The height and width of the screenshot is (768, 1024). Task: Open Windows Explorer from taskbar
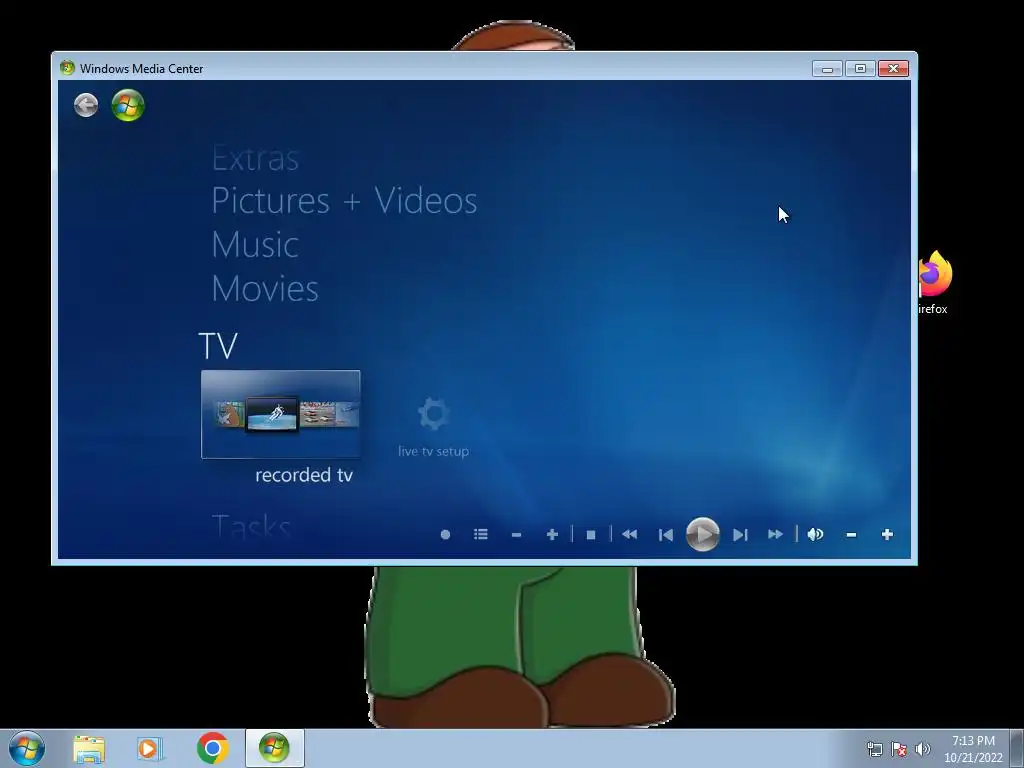(x=89, y=749)
